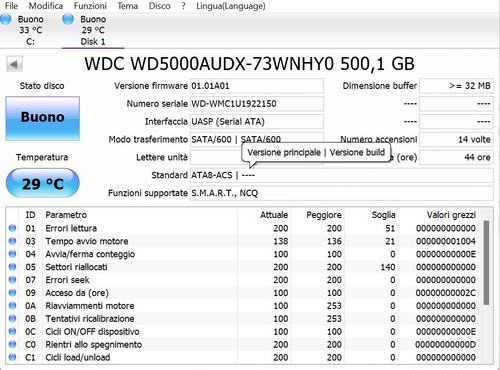500x370 pixels.
Task: Select the Disk 1 tab
Action: [93, 30]
